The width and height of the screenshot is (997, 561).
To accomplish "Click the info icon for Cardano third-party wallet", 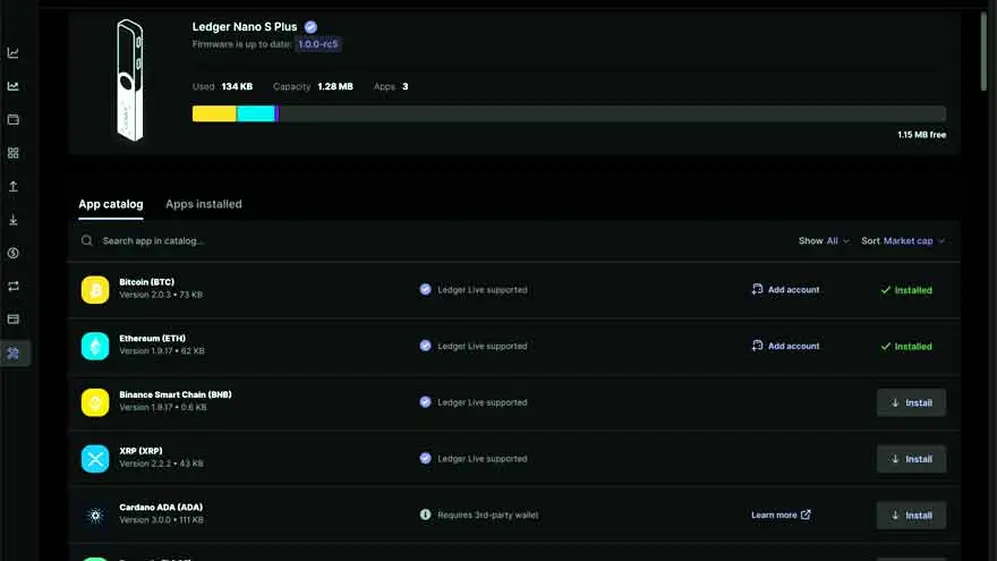I will (425, 515).
